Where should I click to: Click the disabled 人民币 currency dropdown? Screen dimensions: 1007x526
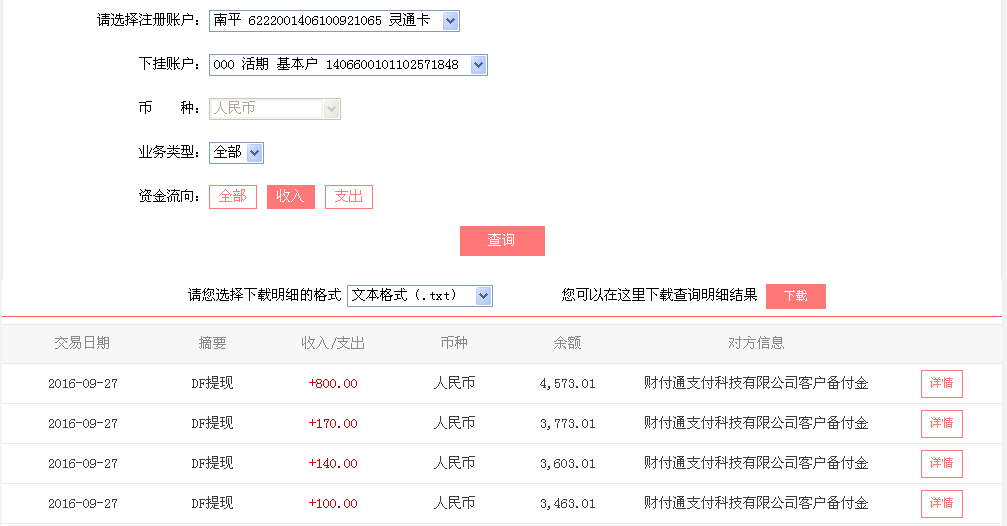[275, 109]
